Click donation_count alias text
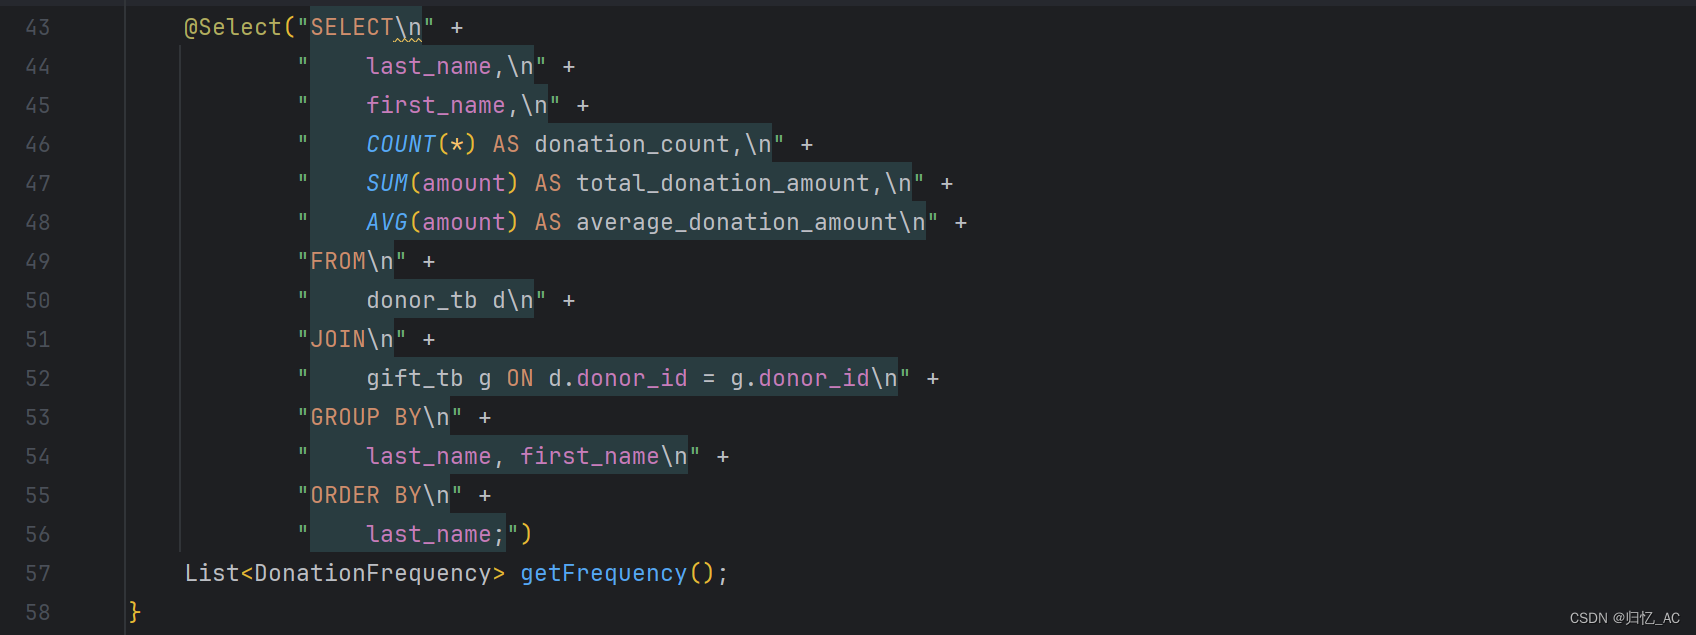The width and height of the screenshot is (1696, 635). click(632, 145)
